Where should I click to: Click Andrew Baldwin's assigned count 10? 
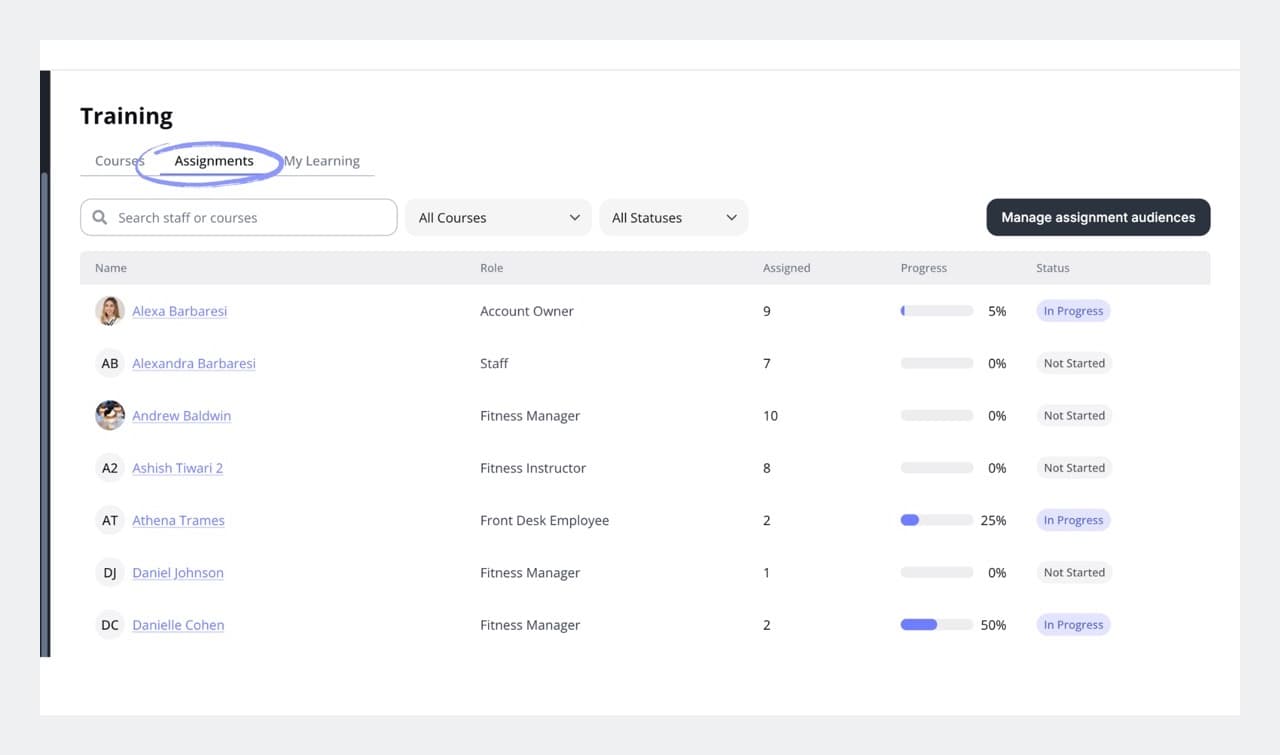pos(770,415)
